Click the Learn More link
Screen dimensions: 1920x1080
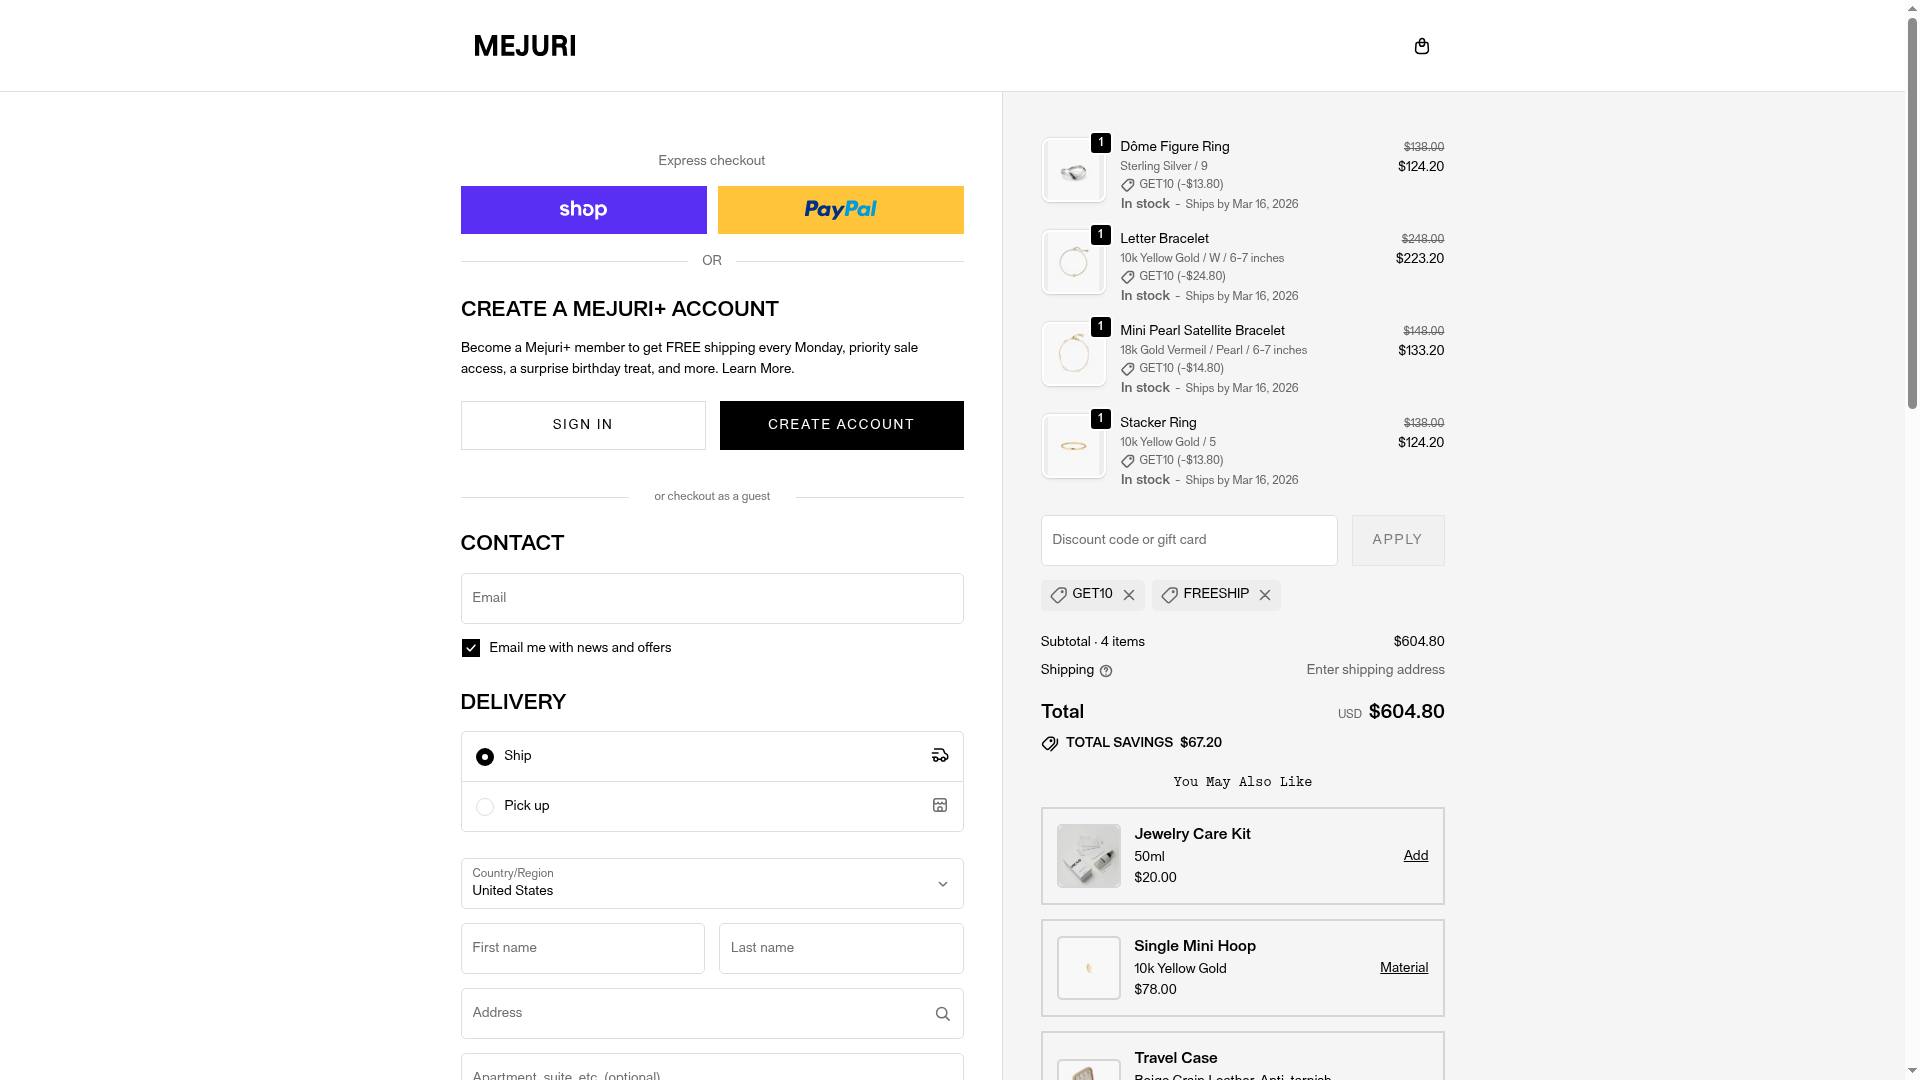(x=757, y=369)
